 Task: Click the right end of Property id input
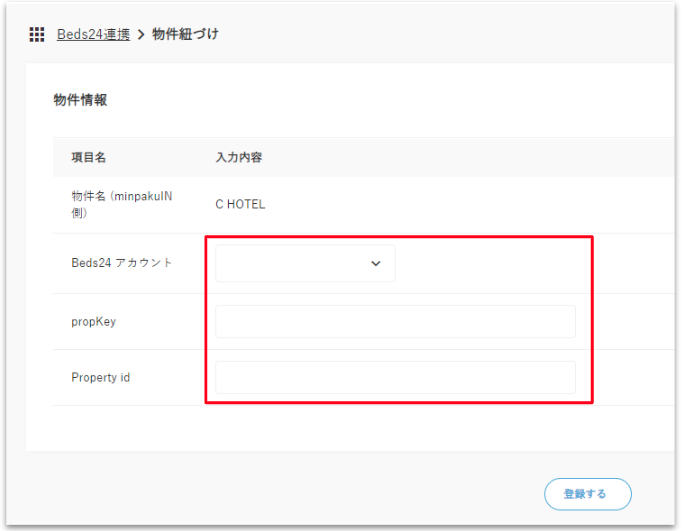pyautogui.click(x=568, y=378)
